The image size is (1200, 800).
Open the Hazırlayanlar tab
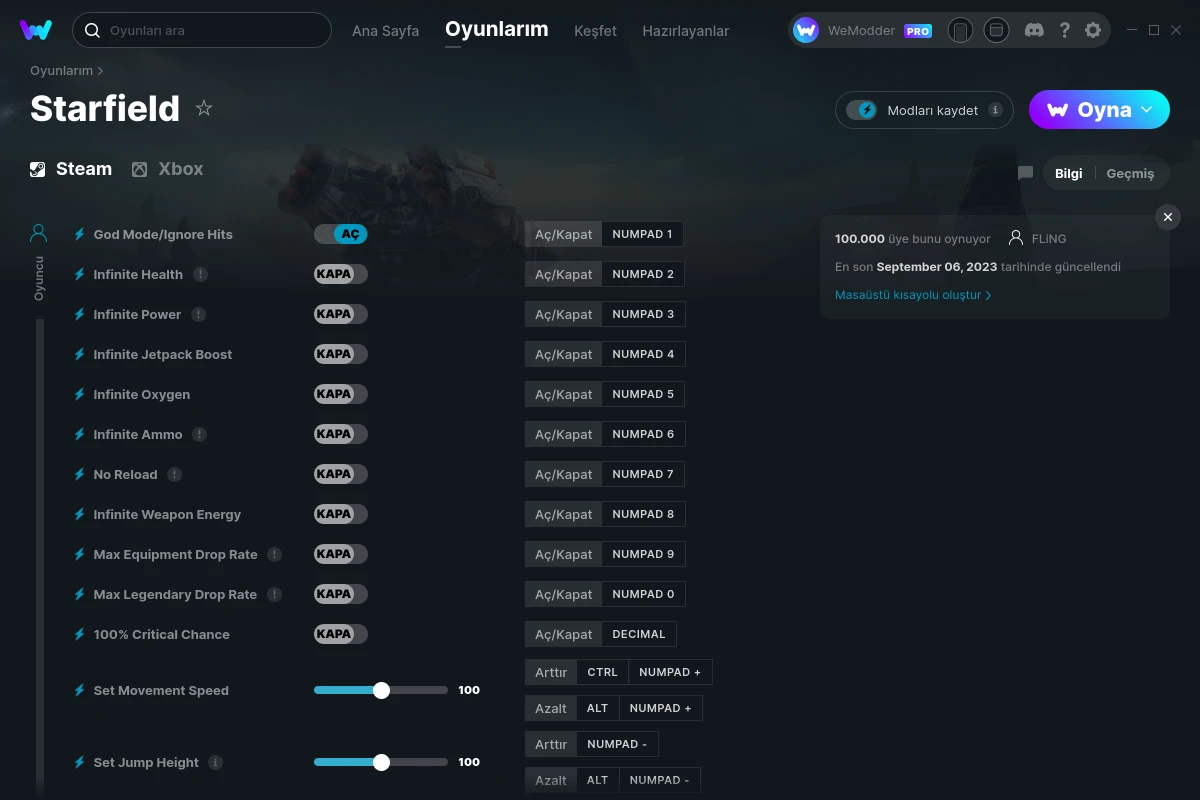(686, 31)
